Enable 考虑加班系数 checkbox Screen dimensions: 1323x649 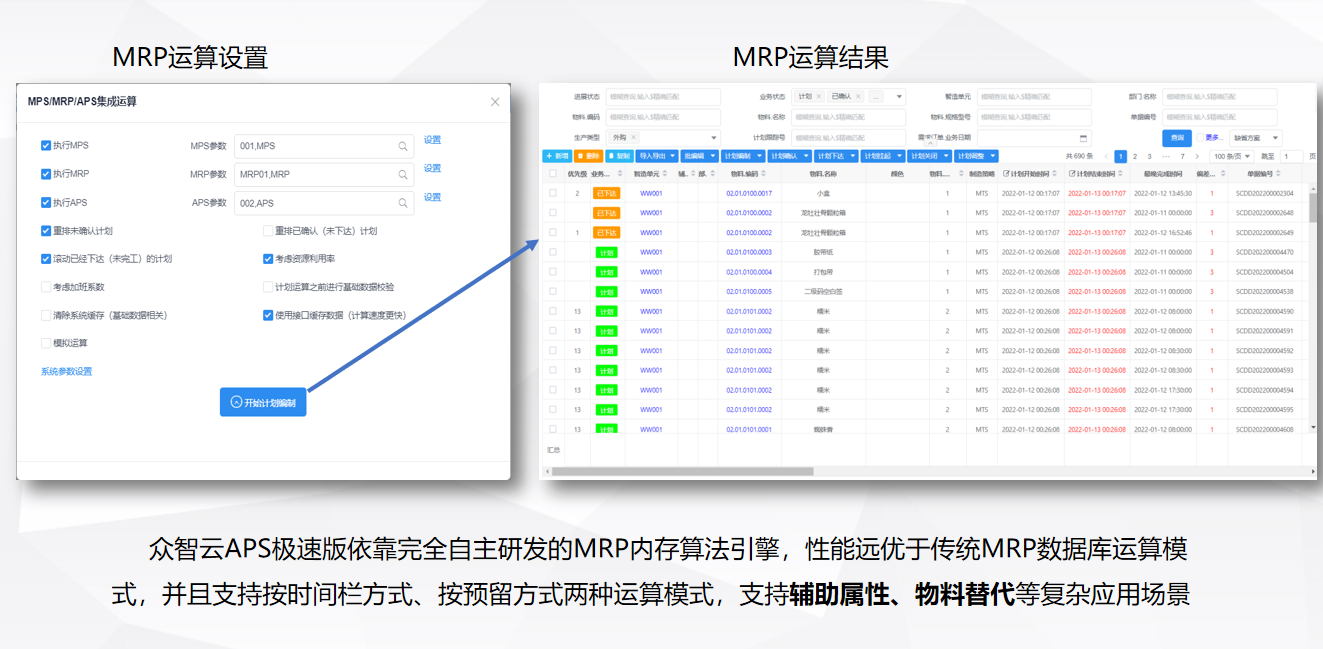coord(46,287)
